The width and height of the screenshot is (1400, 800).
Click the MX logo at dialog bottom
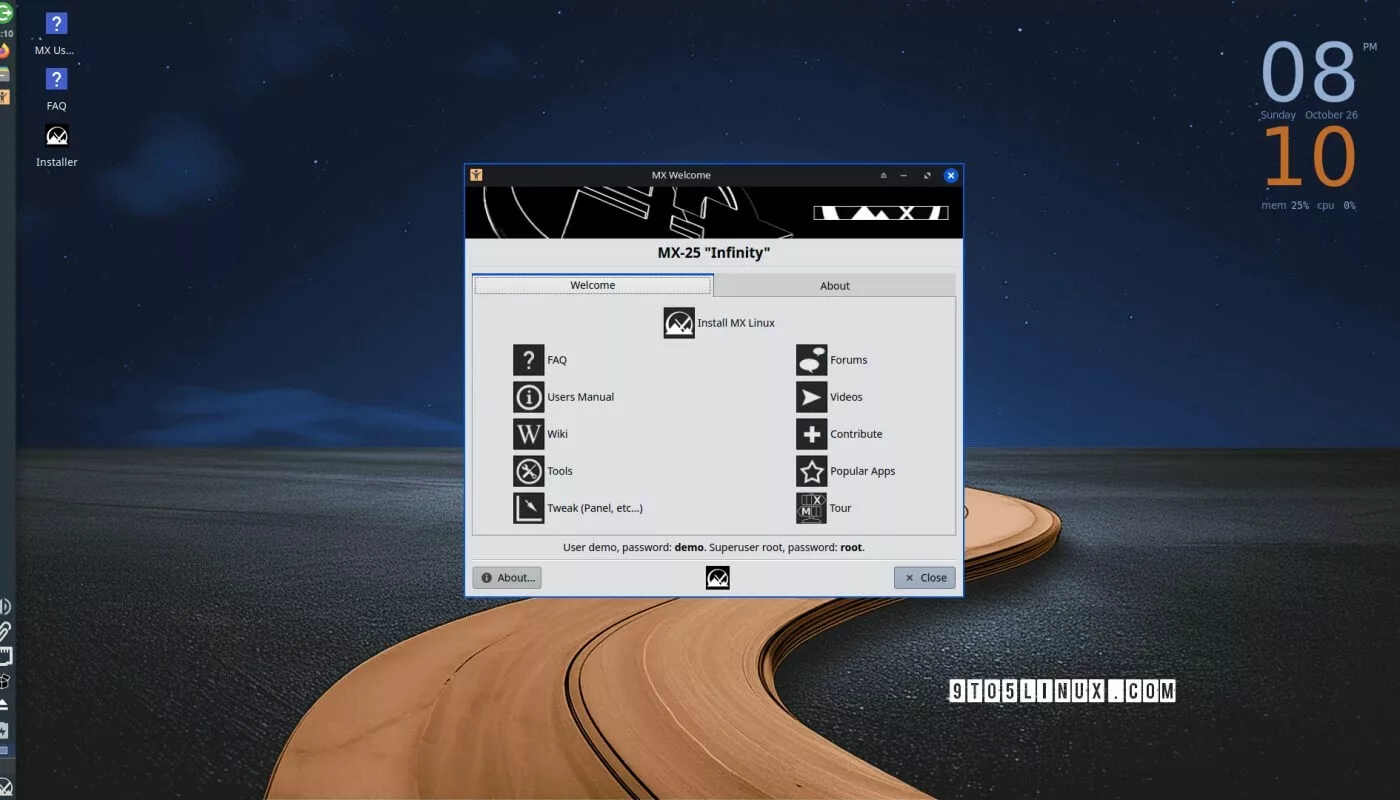tap(717, 577)
